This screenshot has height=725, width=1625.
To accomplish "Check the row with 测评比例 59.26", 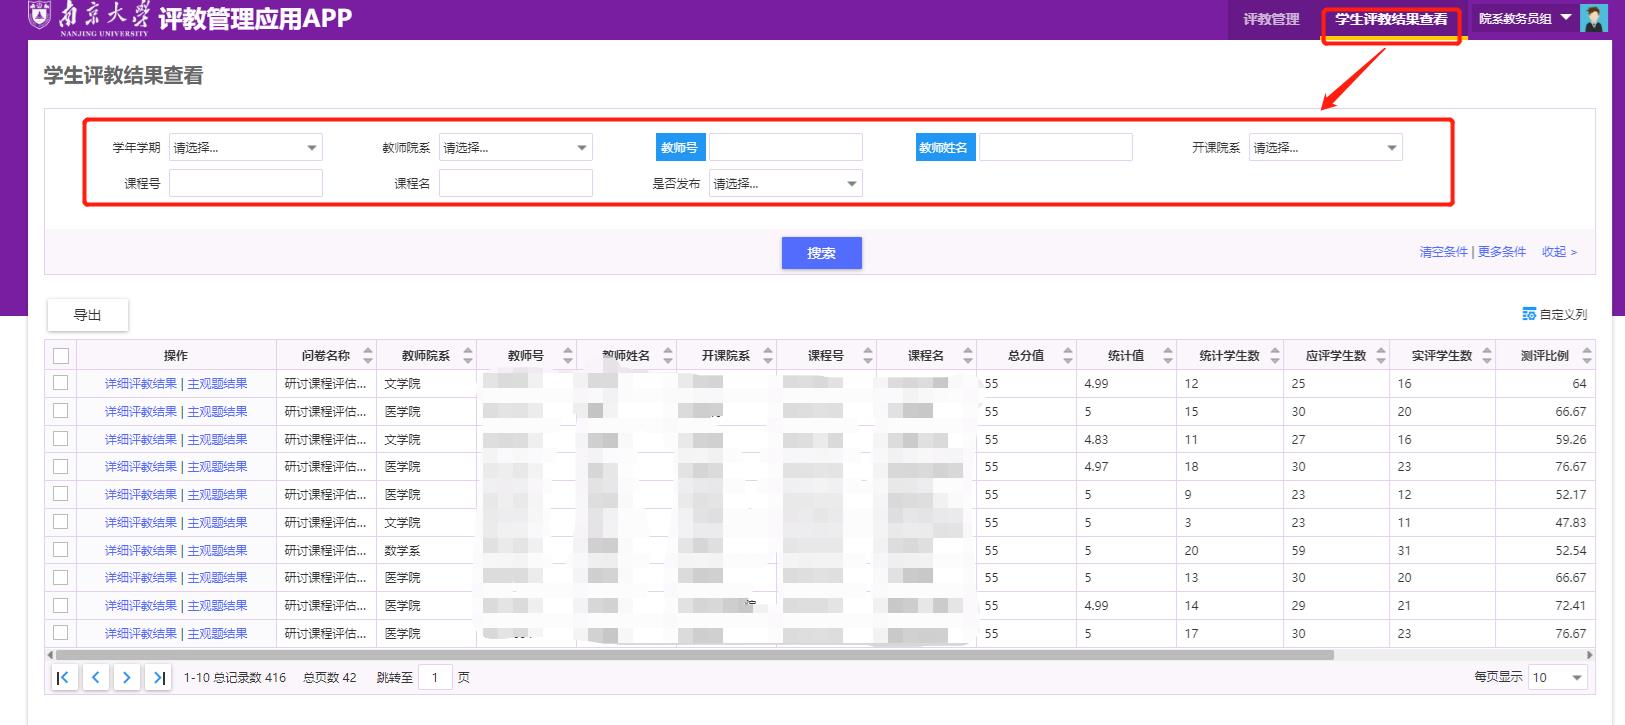I will pos(61,439).
